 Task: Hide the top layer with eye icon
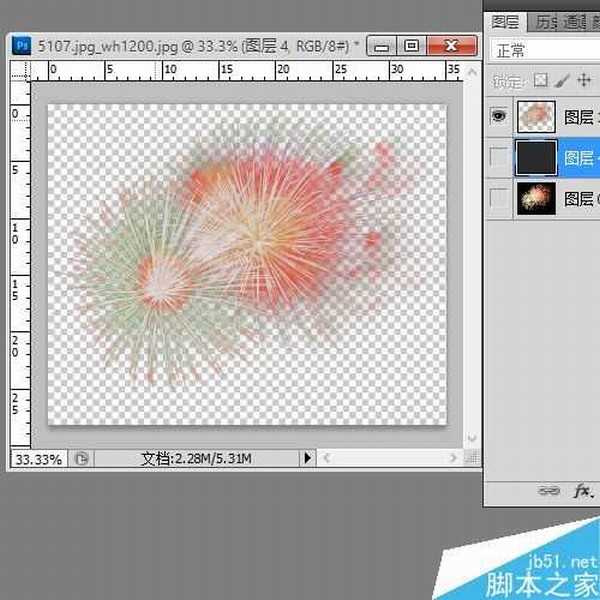[x=499, y=116]
